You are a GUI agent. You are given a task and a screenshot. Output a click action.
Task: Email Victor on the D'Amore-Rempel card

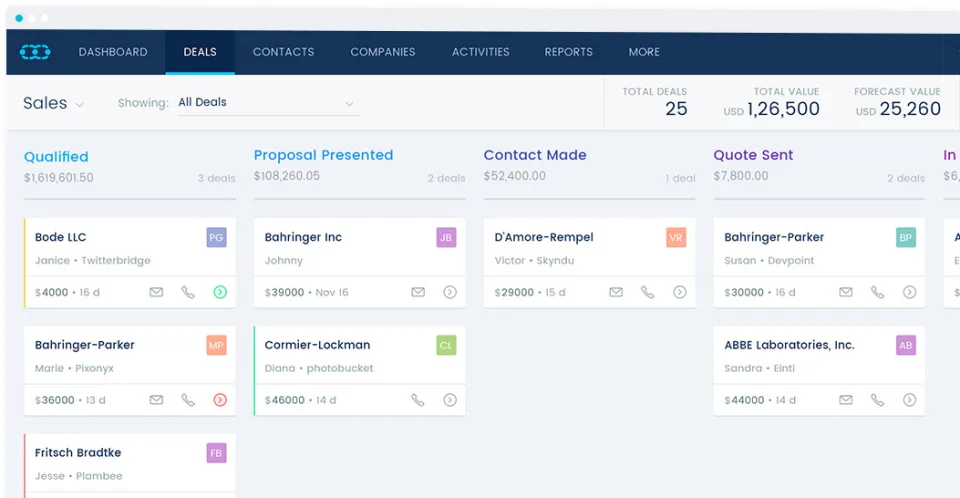(616, 292)
